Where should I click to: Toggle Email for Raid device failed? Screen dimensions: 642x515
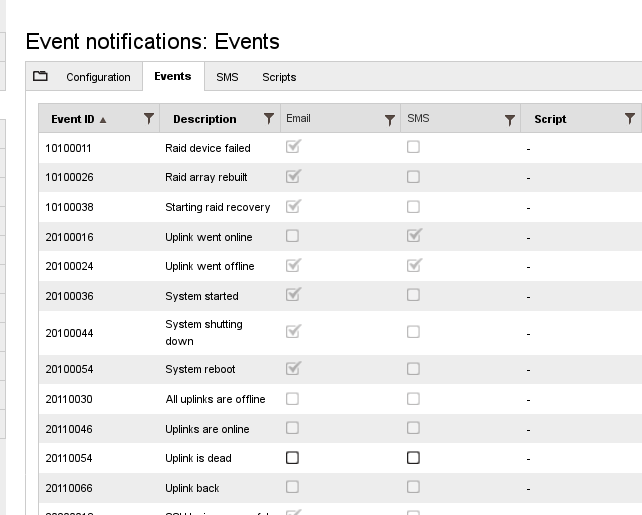pos(293,147)
